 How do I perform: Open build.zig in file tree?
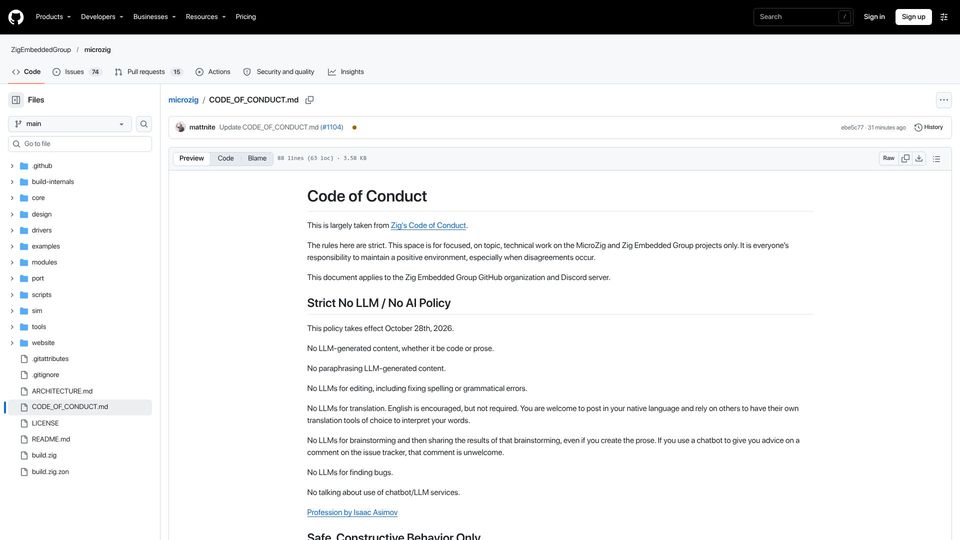tap(44, 456)
